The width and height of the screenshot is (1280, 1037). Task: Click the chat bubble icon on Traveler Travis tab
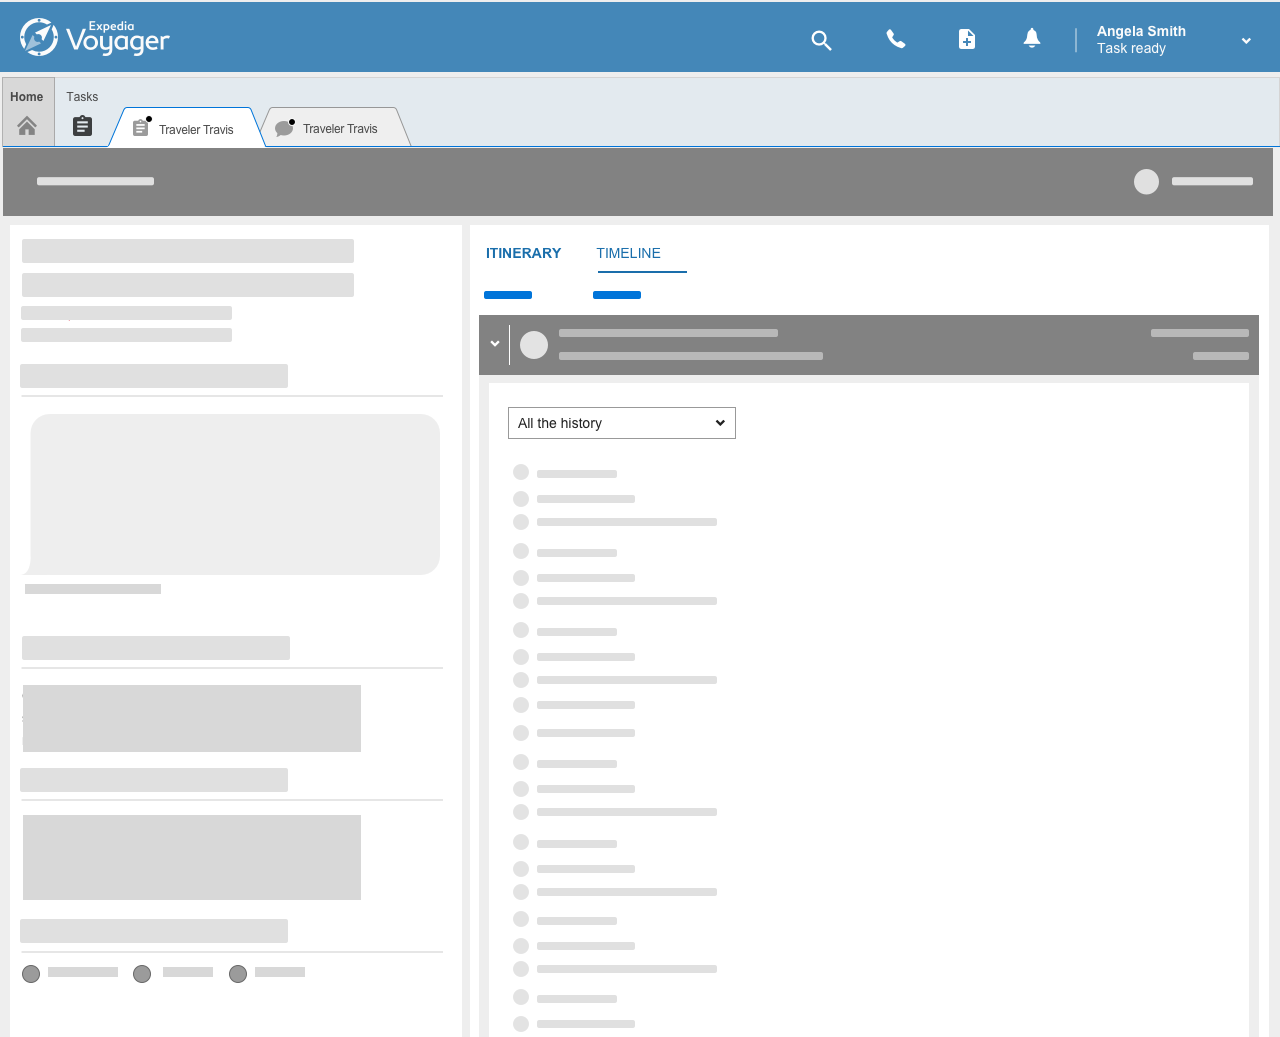[284, 129]
